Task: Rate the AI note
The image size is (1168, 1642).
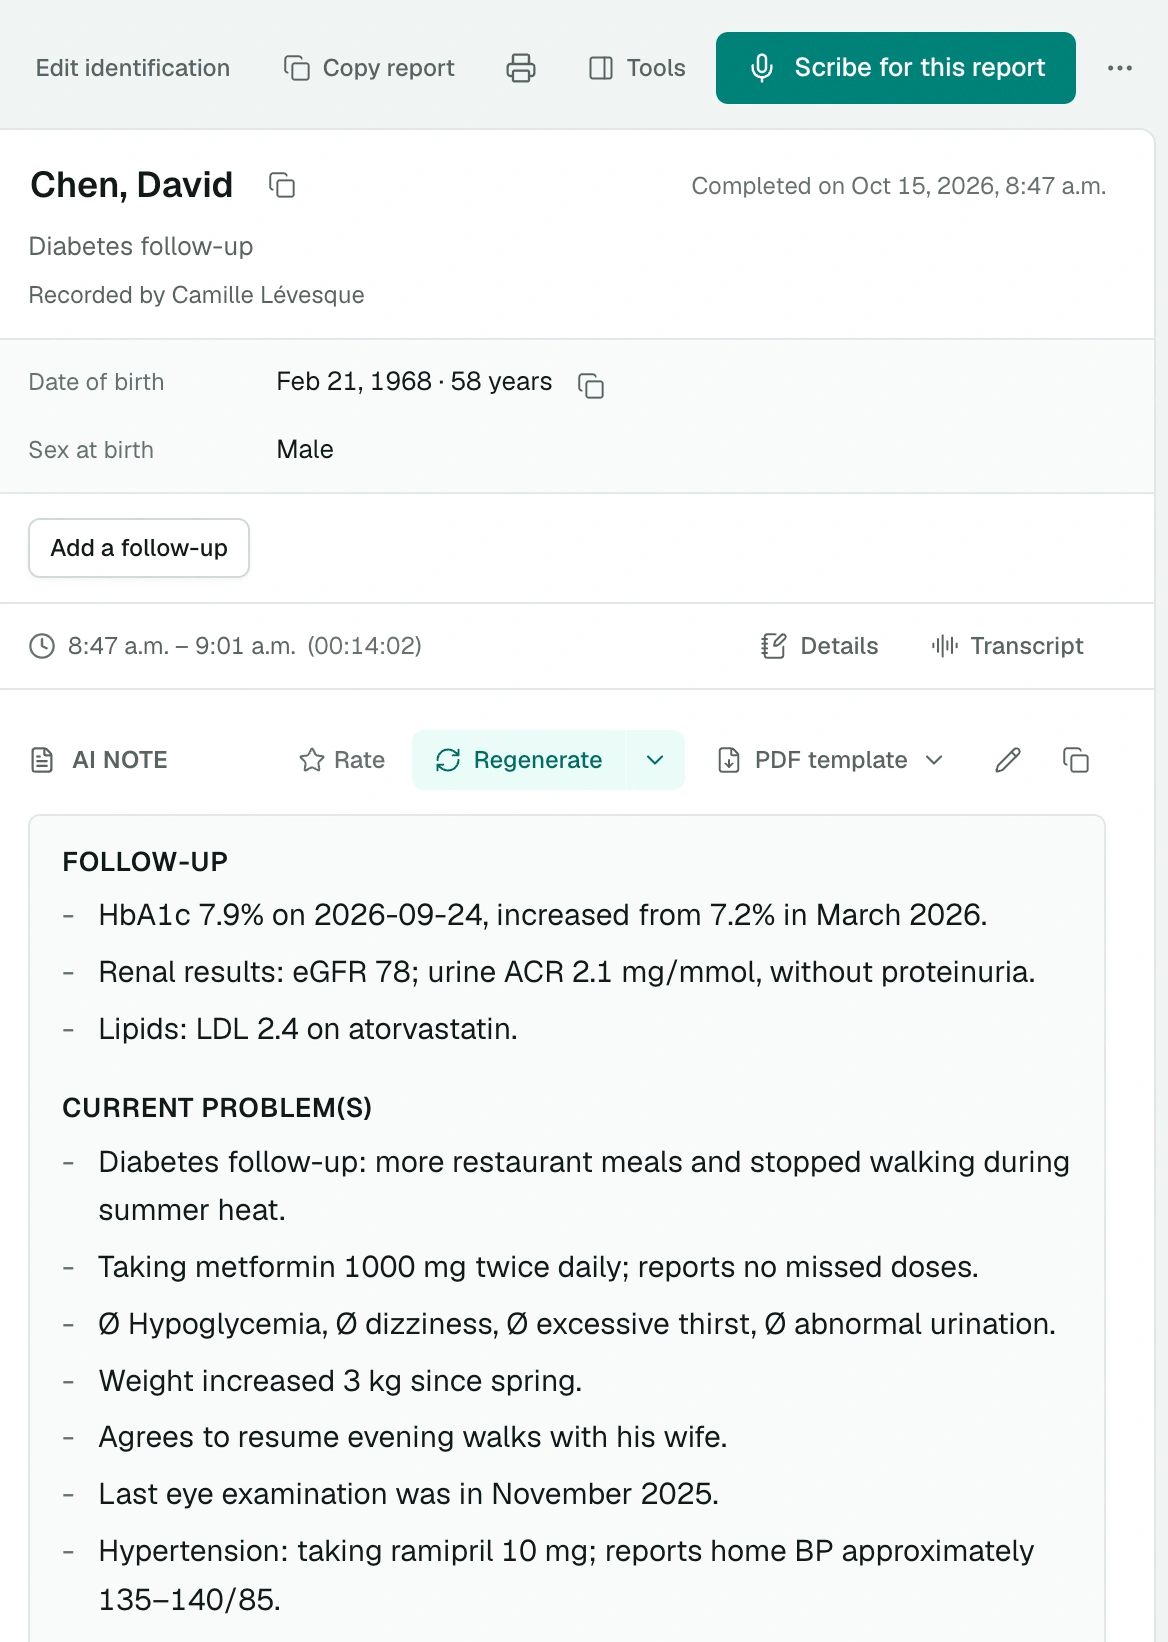Action: (342, 760)
